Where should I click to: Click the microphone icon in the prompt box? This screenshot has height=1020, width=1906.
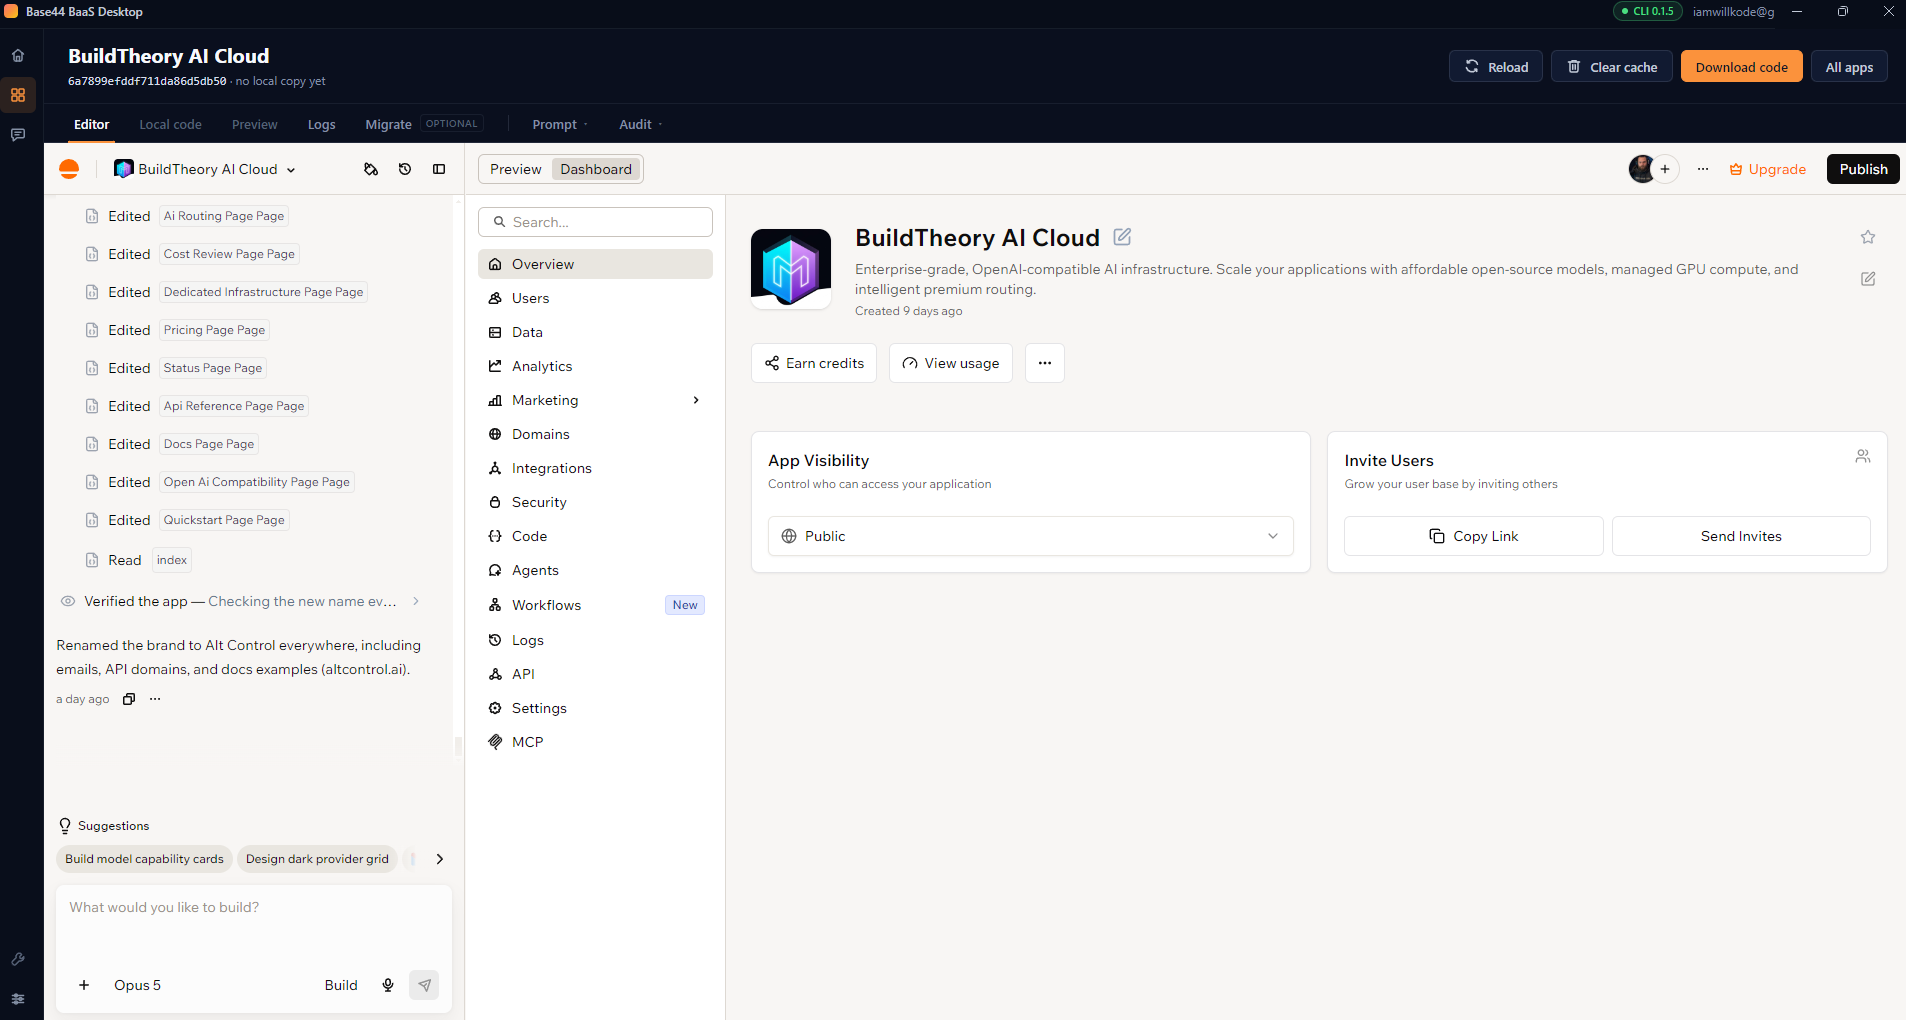pos(388,985)
